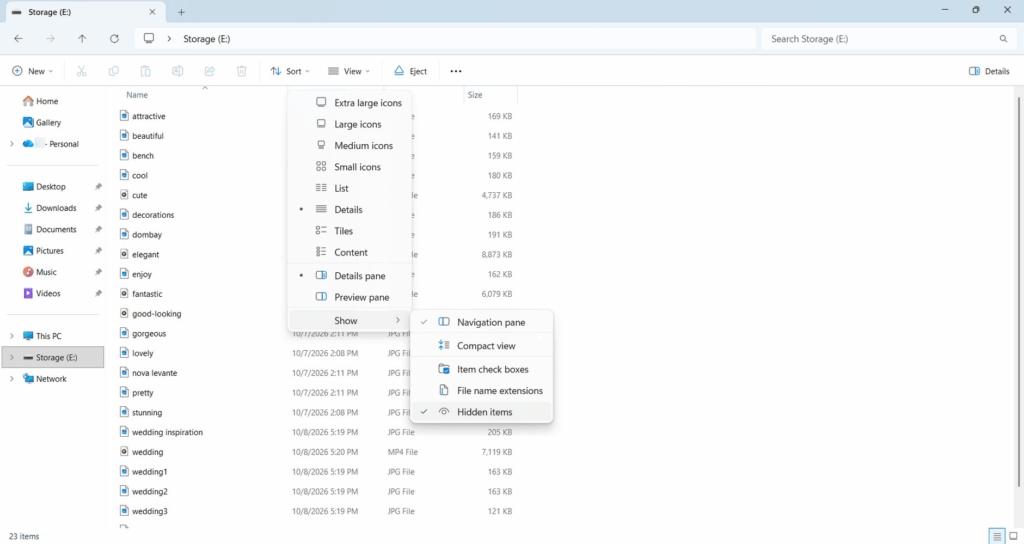Open the Documents quick access folder
Screen dimensions: 1024x544
click(x=50, y=229)
